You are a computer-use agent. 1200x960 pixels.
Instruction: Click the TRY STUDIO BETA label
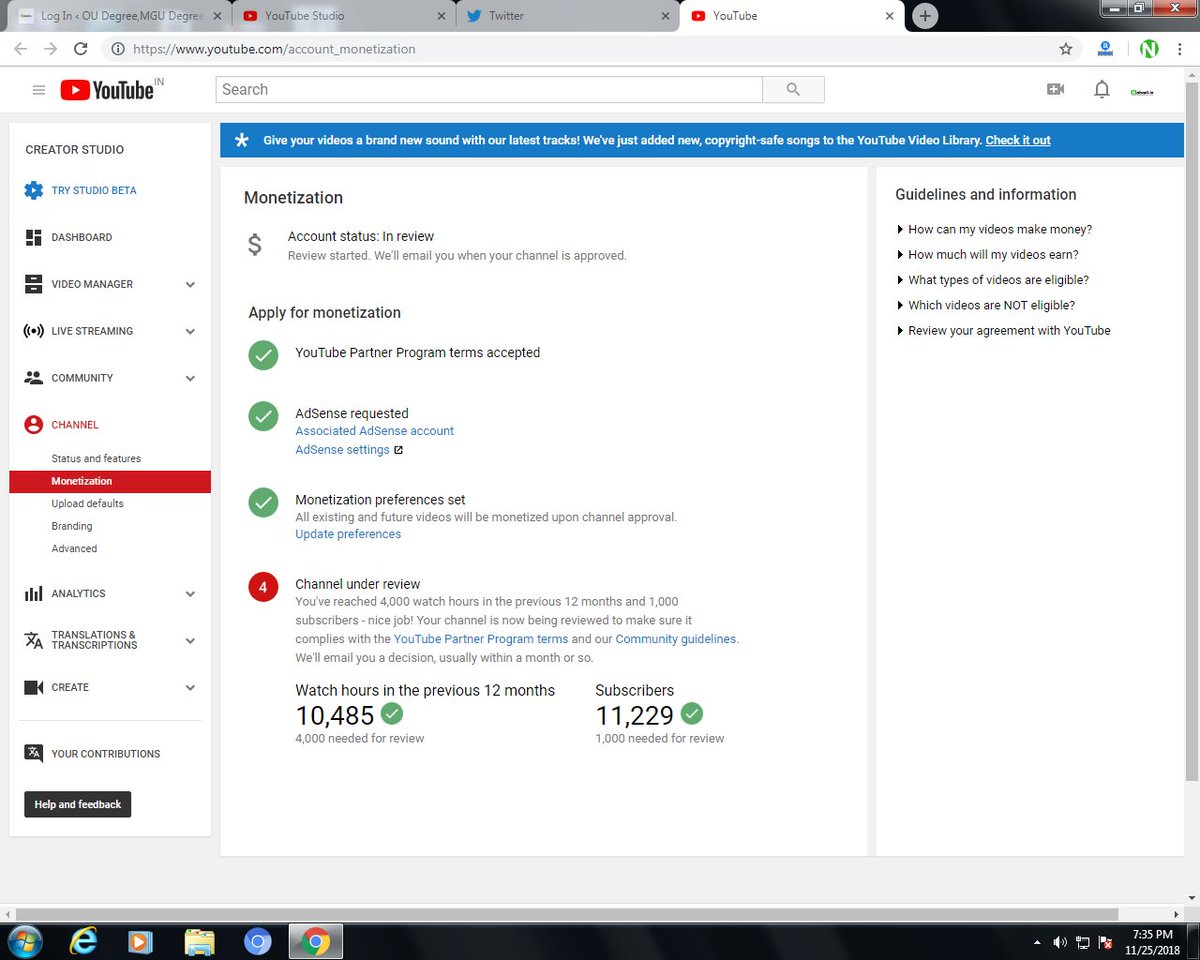point(94,190)
